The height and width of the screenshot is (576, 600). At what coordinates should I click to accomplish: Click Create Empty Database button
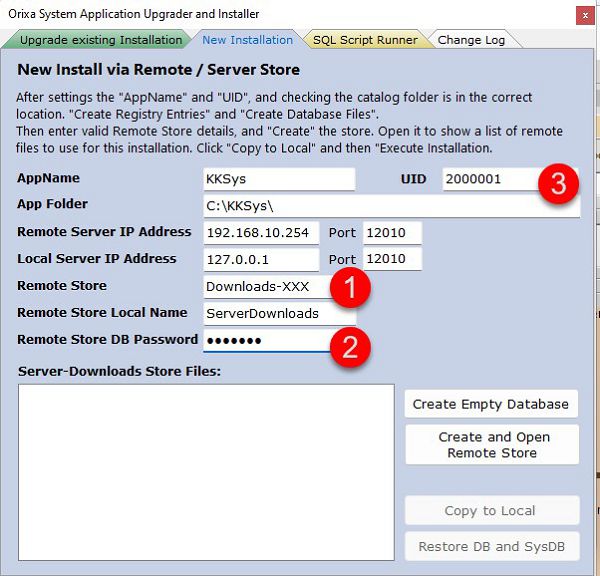point(491,404)
